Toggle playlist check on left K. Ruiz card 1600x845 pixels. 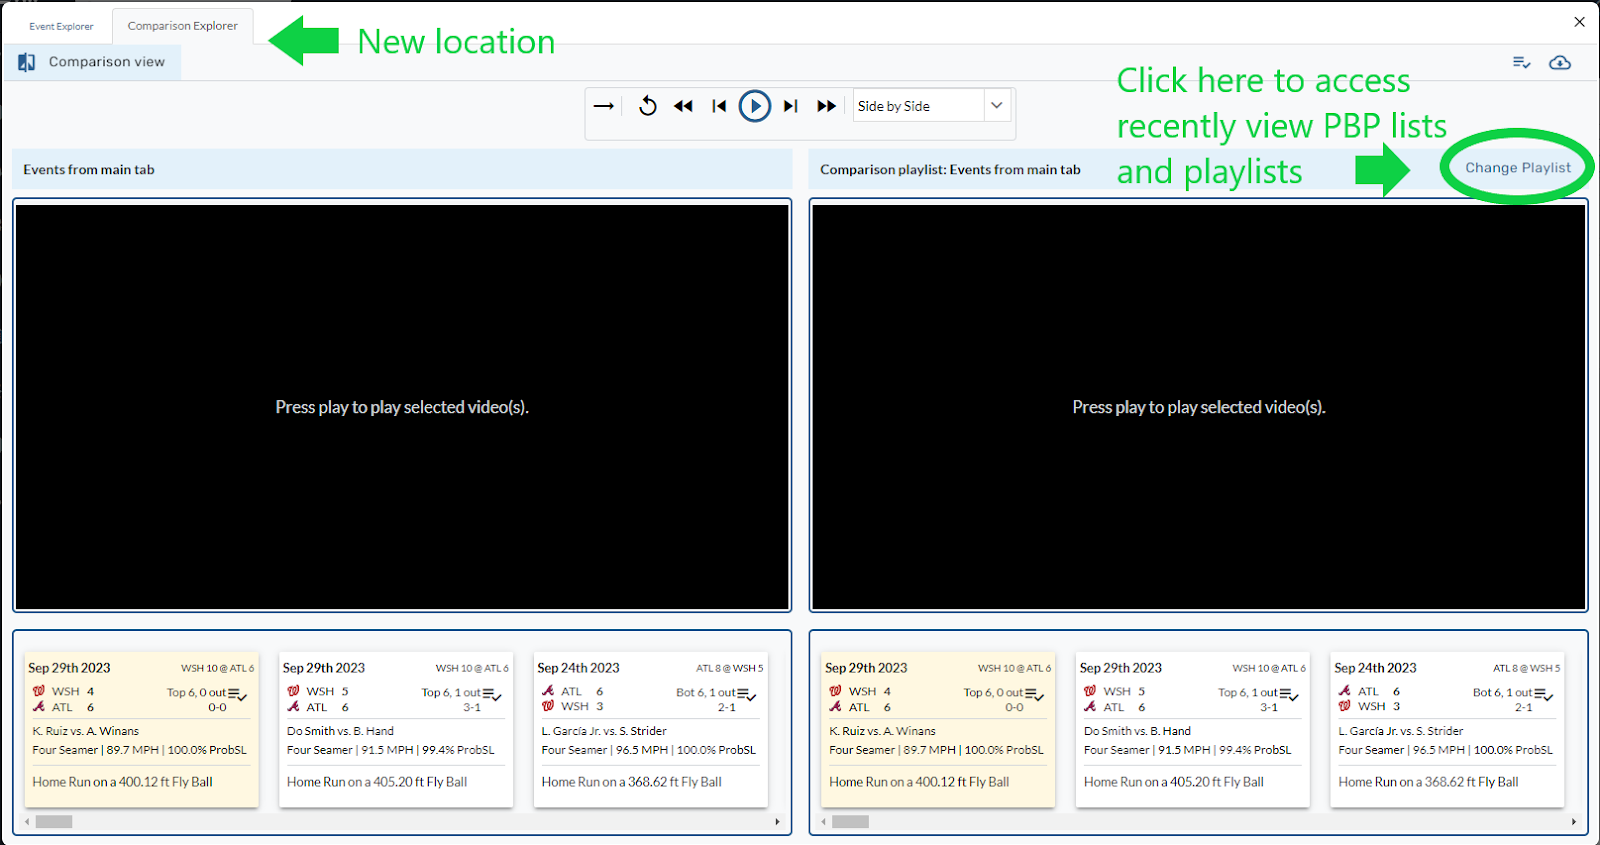coord(237,694)
